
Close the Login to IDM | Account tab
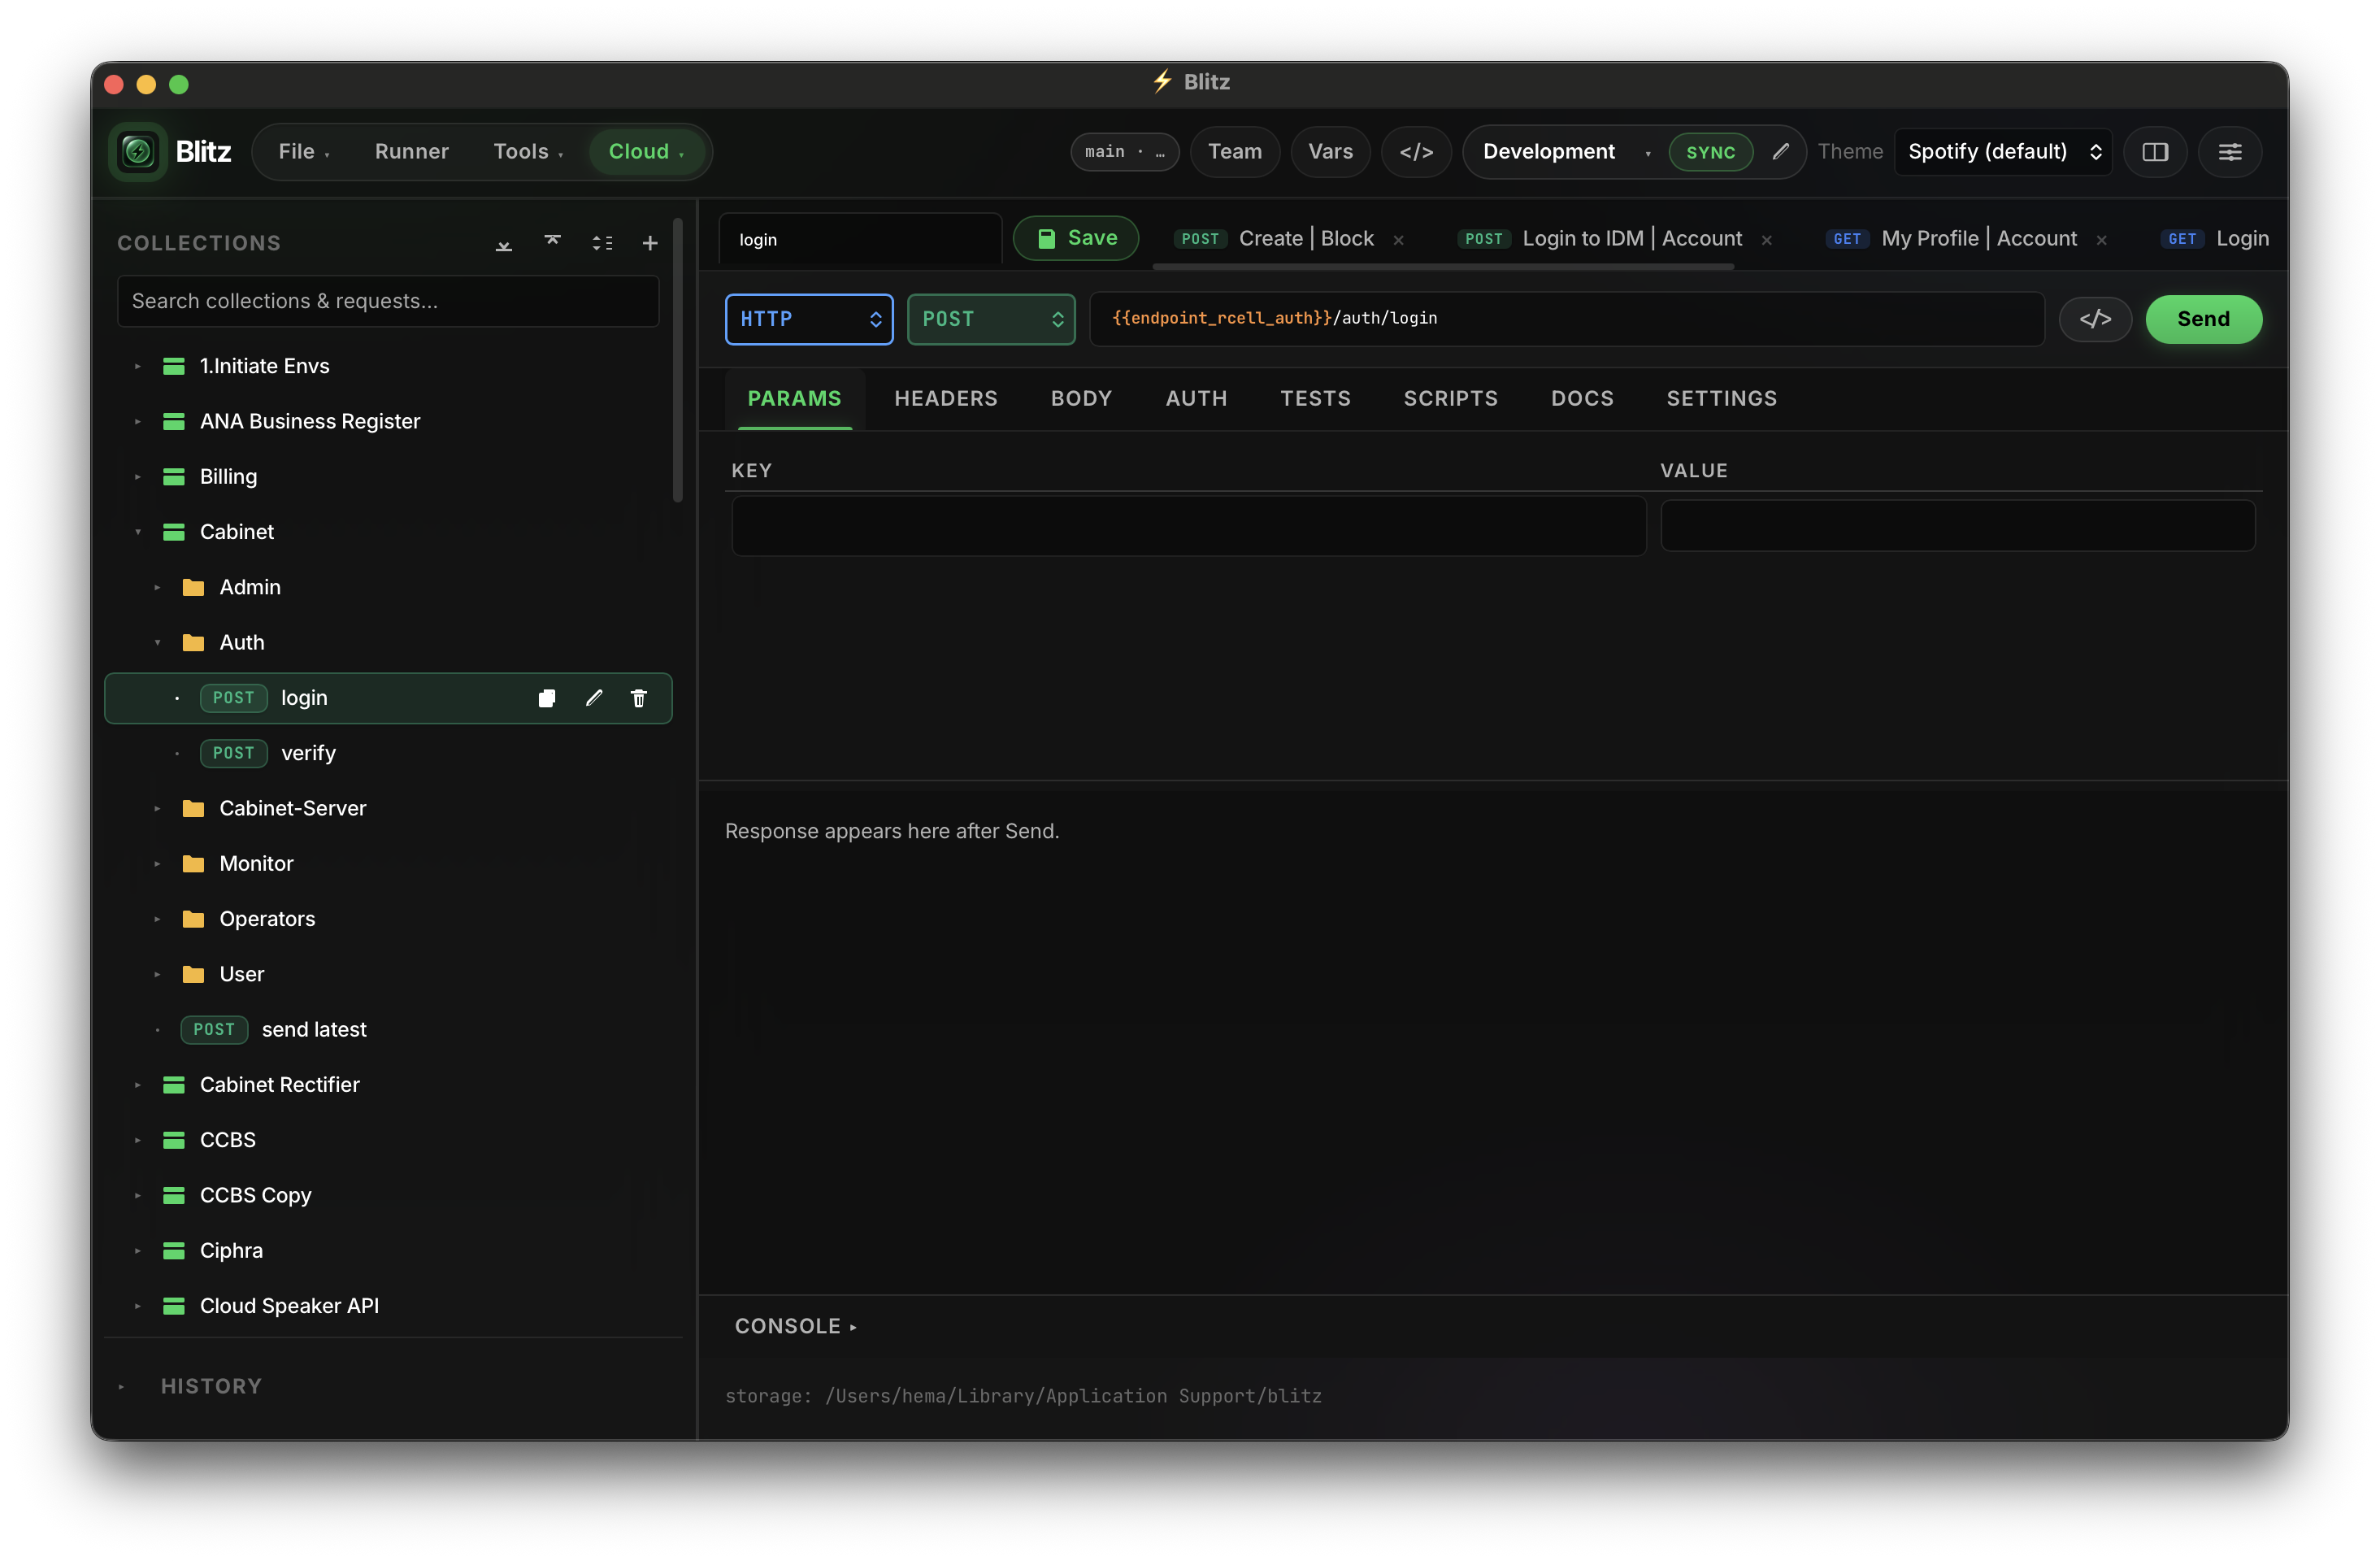(x=1767, y=240)
